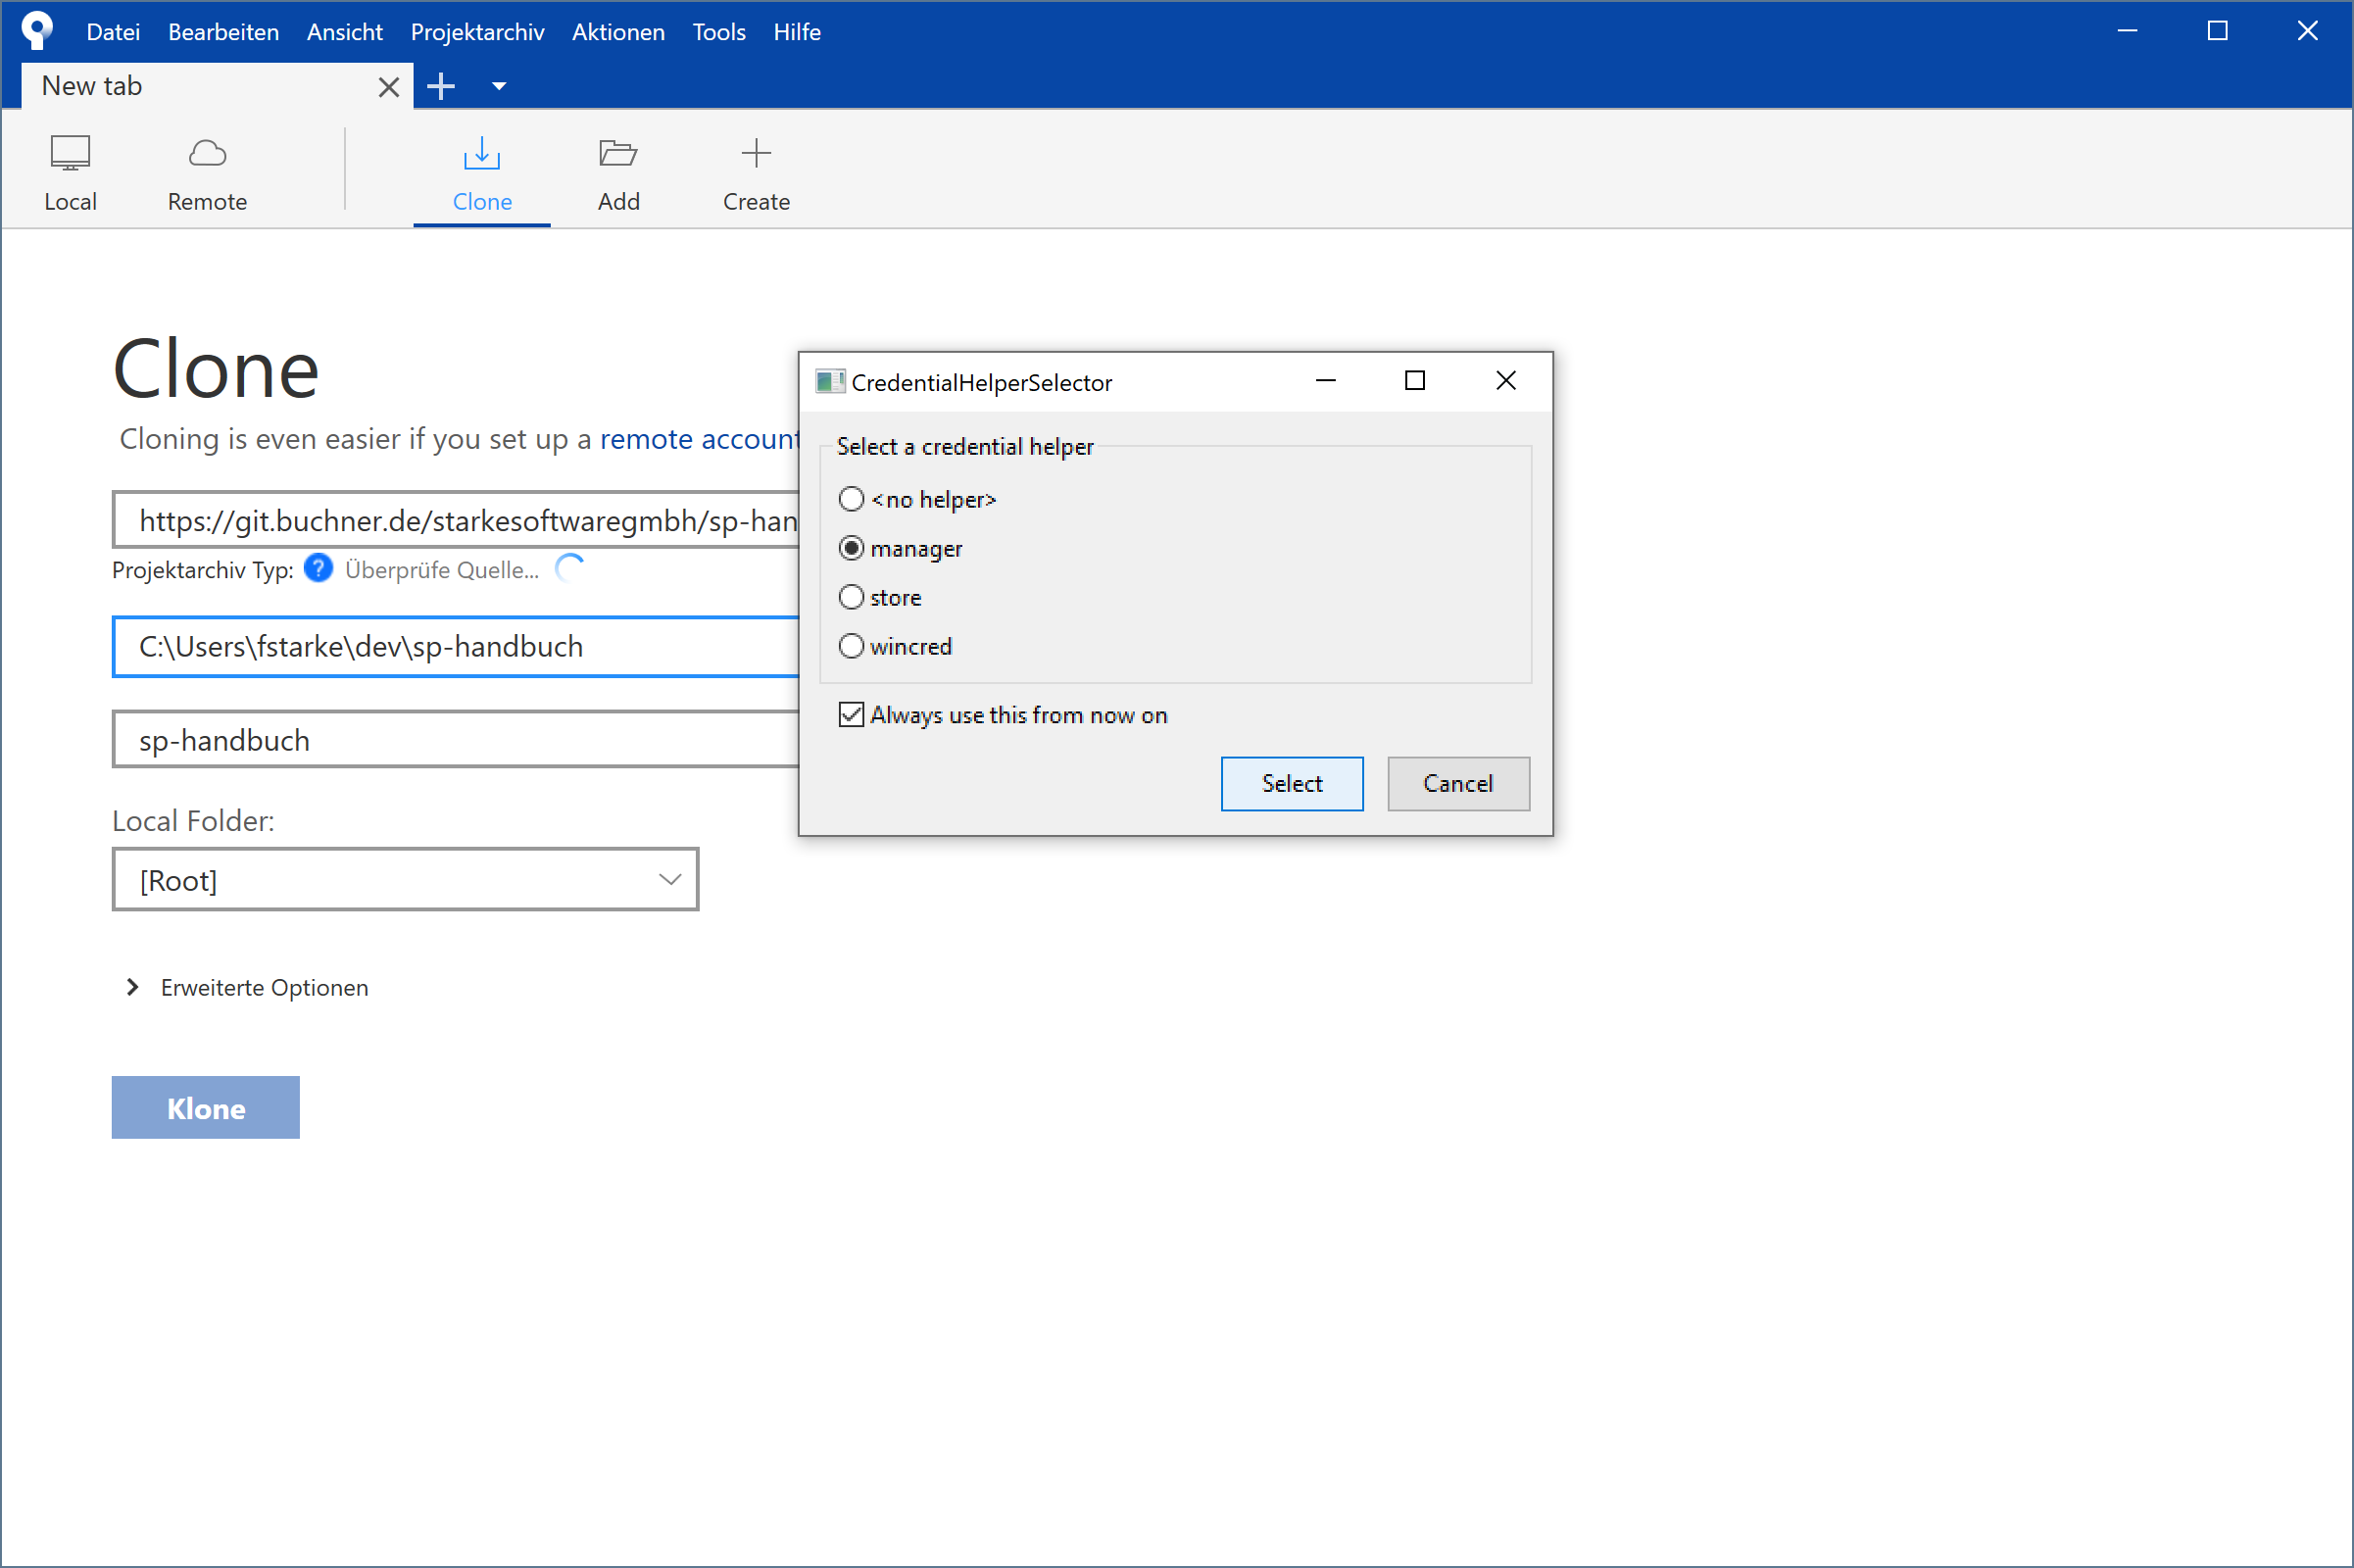Viewport: 2354px width, 1568px height.
Task: Click the Add folder icon
Action: coord(618,154)
